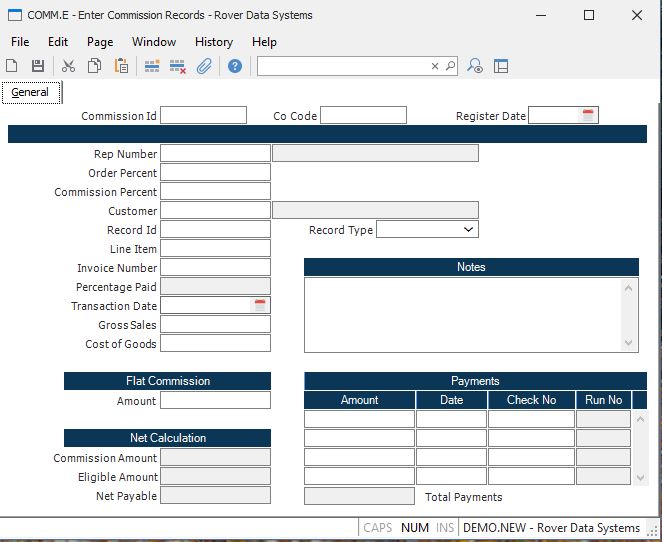Click the Cut scissors icon

pyautogui.click(x=68, y=66)
